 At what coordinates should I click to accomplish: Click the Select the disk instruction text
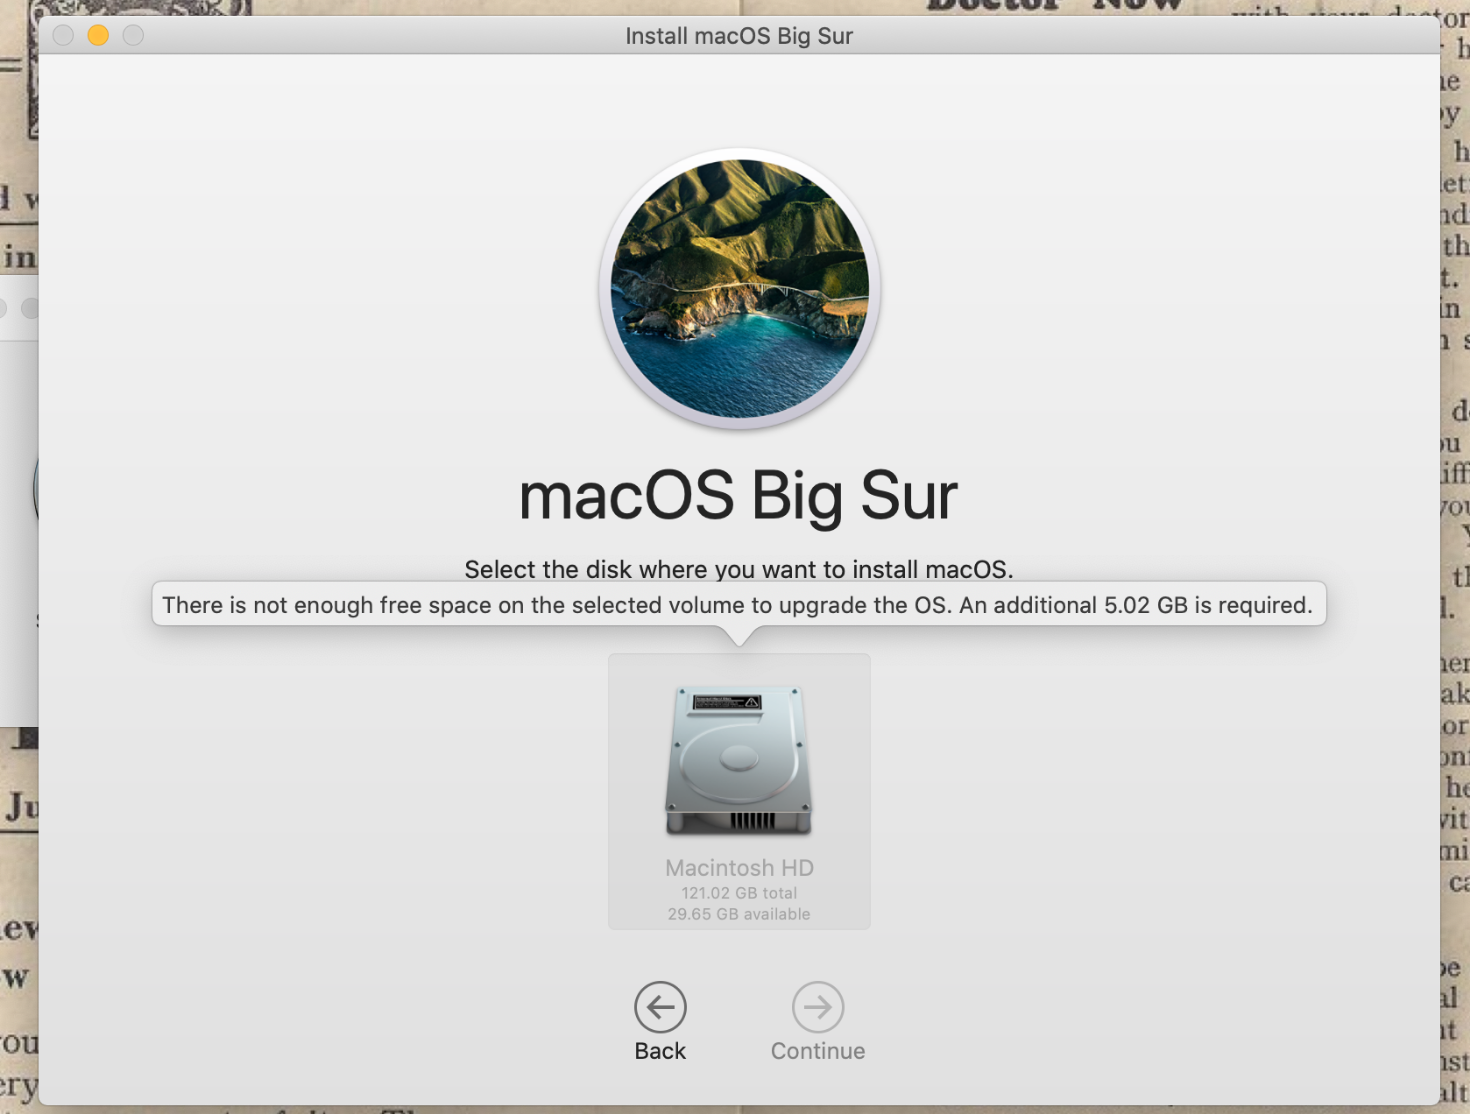[x=738, y=569]
